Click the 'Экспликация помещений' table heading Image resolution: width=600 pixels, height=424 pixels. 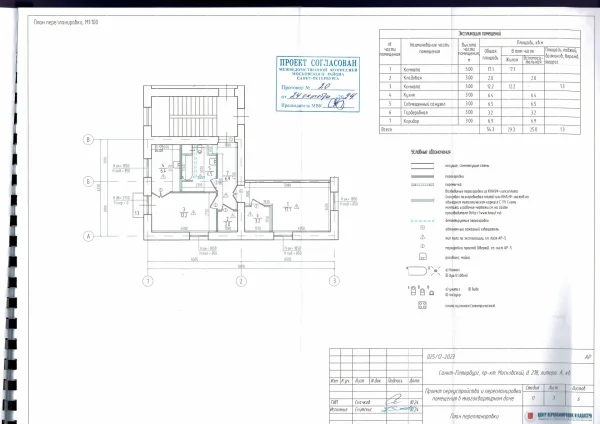click(x=479, y=34)
